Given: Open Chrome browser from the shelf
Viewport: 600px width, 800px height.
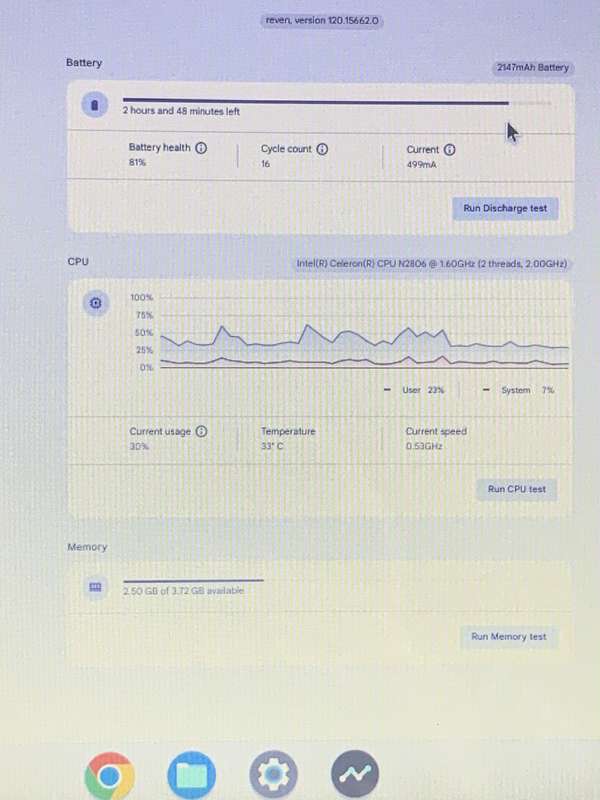Looking at the screenshot, I should tap(110, 776).
